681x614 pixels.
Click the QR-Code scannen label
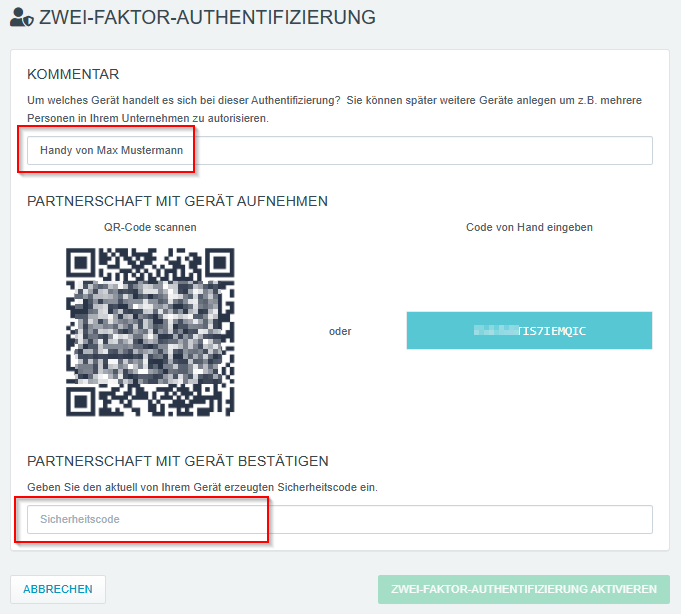pos(150,227)
